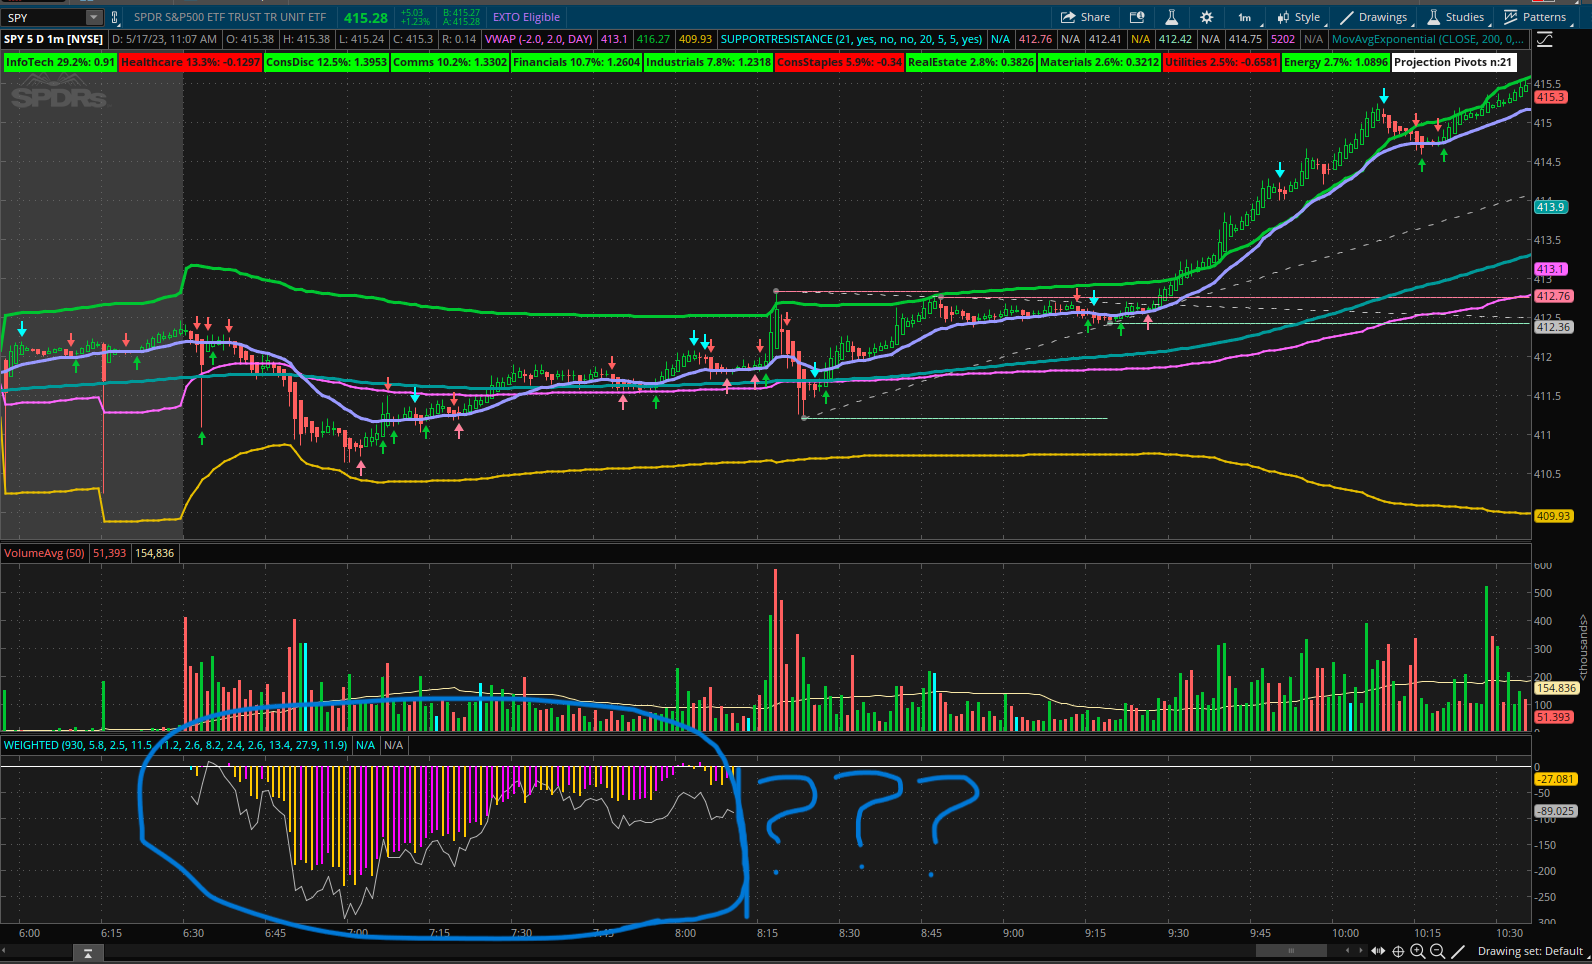Image resolution: width=1592 pixels, height=964 pixels.
Task: Open the Drawing set: Default selector
Action: click(x=1529, y=951)
